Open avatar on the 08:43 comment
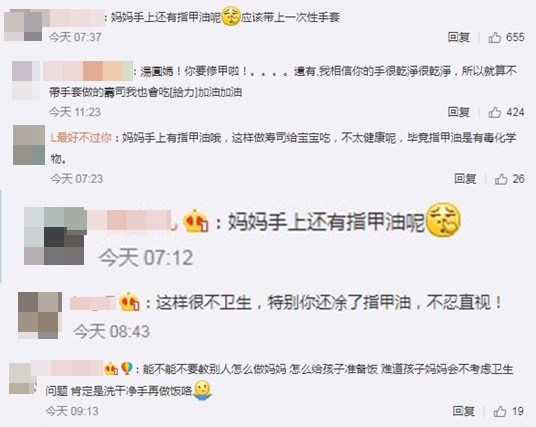This screenshot has width=536, height=427. tap(40, 315)
